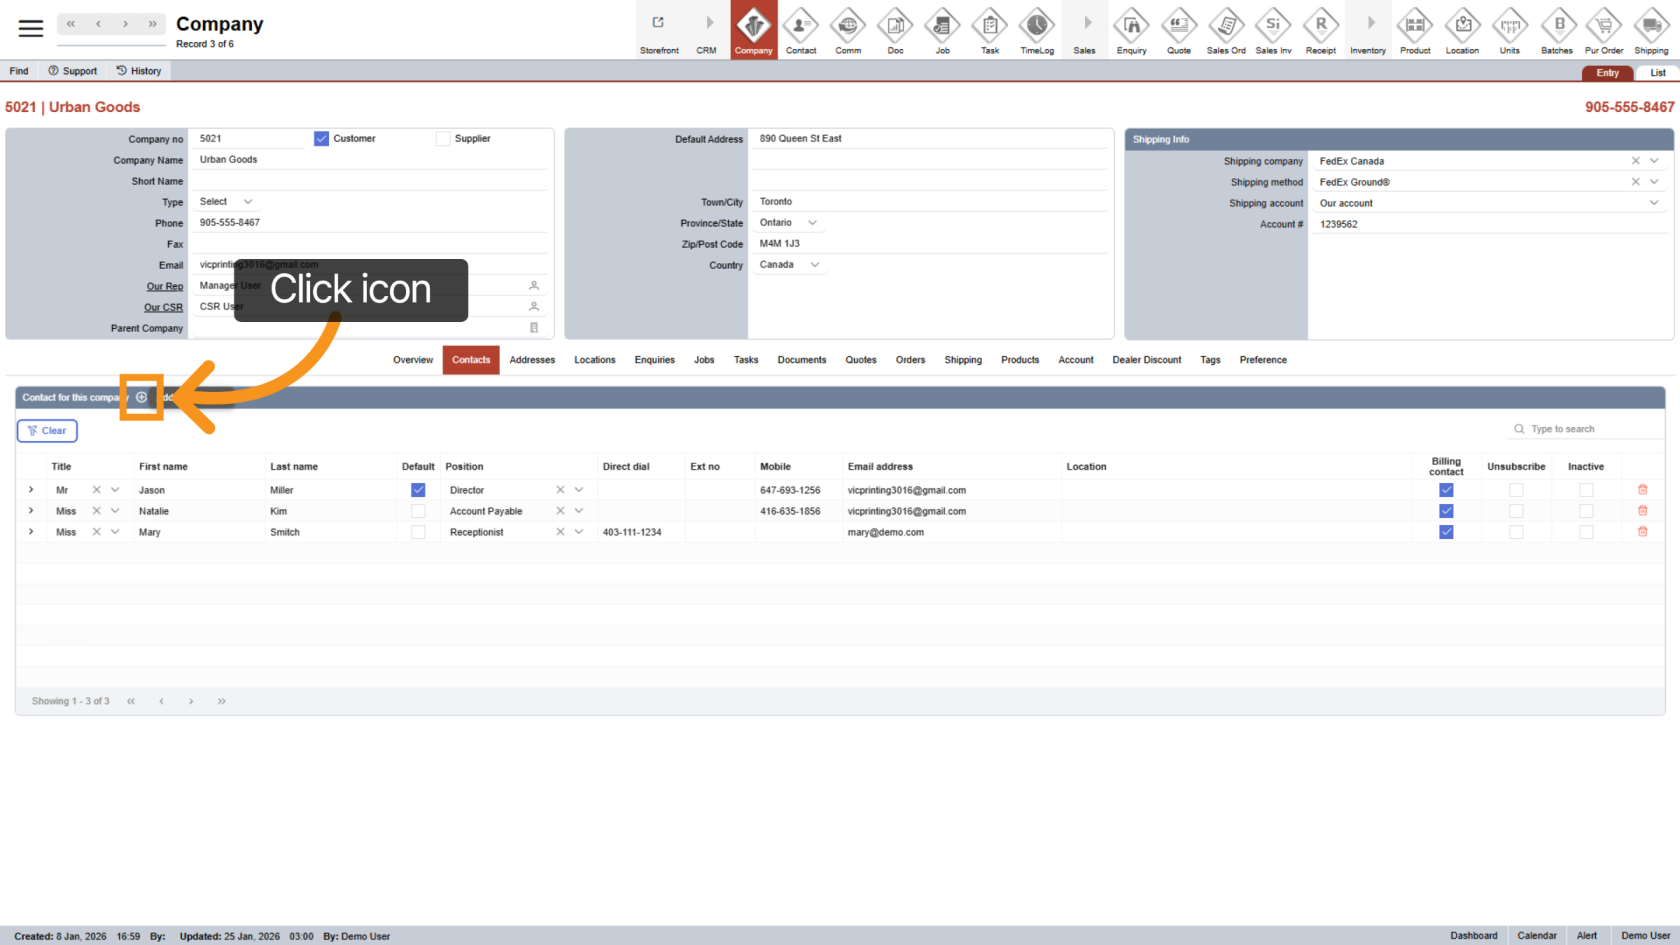The width and height of the screenshot is (1680, 945).
Task: Click the contact search field
Action: pyautogui.click(x=1590, y=429)
